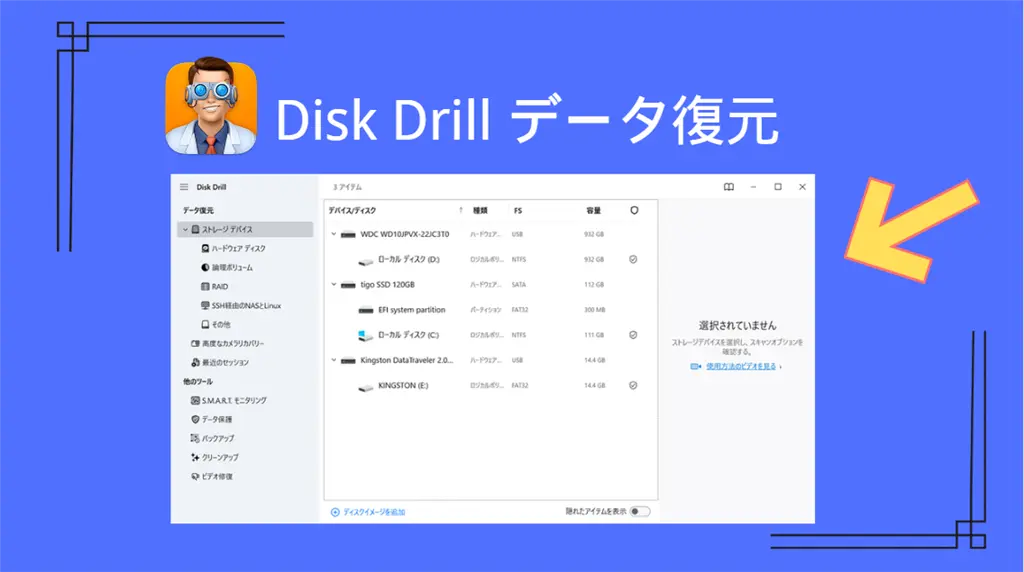The width and height of the screenshot is (1024, 572).
Task: Click the RAID sidebar icon
Action: [x=205, y=286]
